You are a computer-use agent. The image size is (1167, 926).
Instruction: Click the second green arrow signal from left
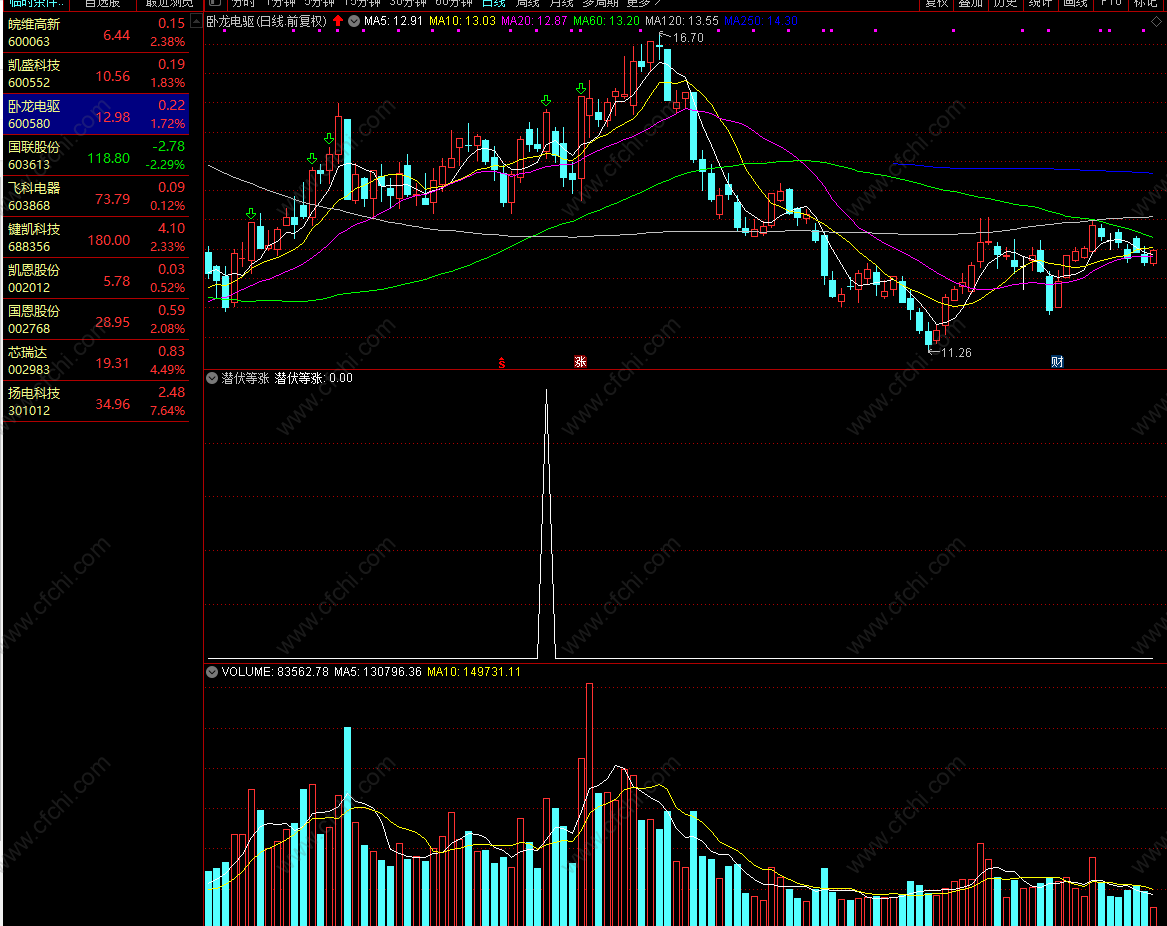(x=312, y=159)
